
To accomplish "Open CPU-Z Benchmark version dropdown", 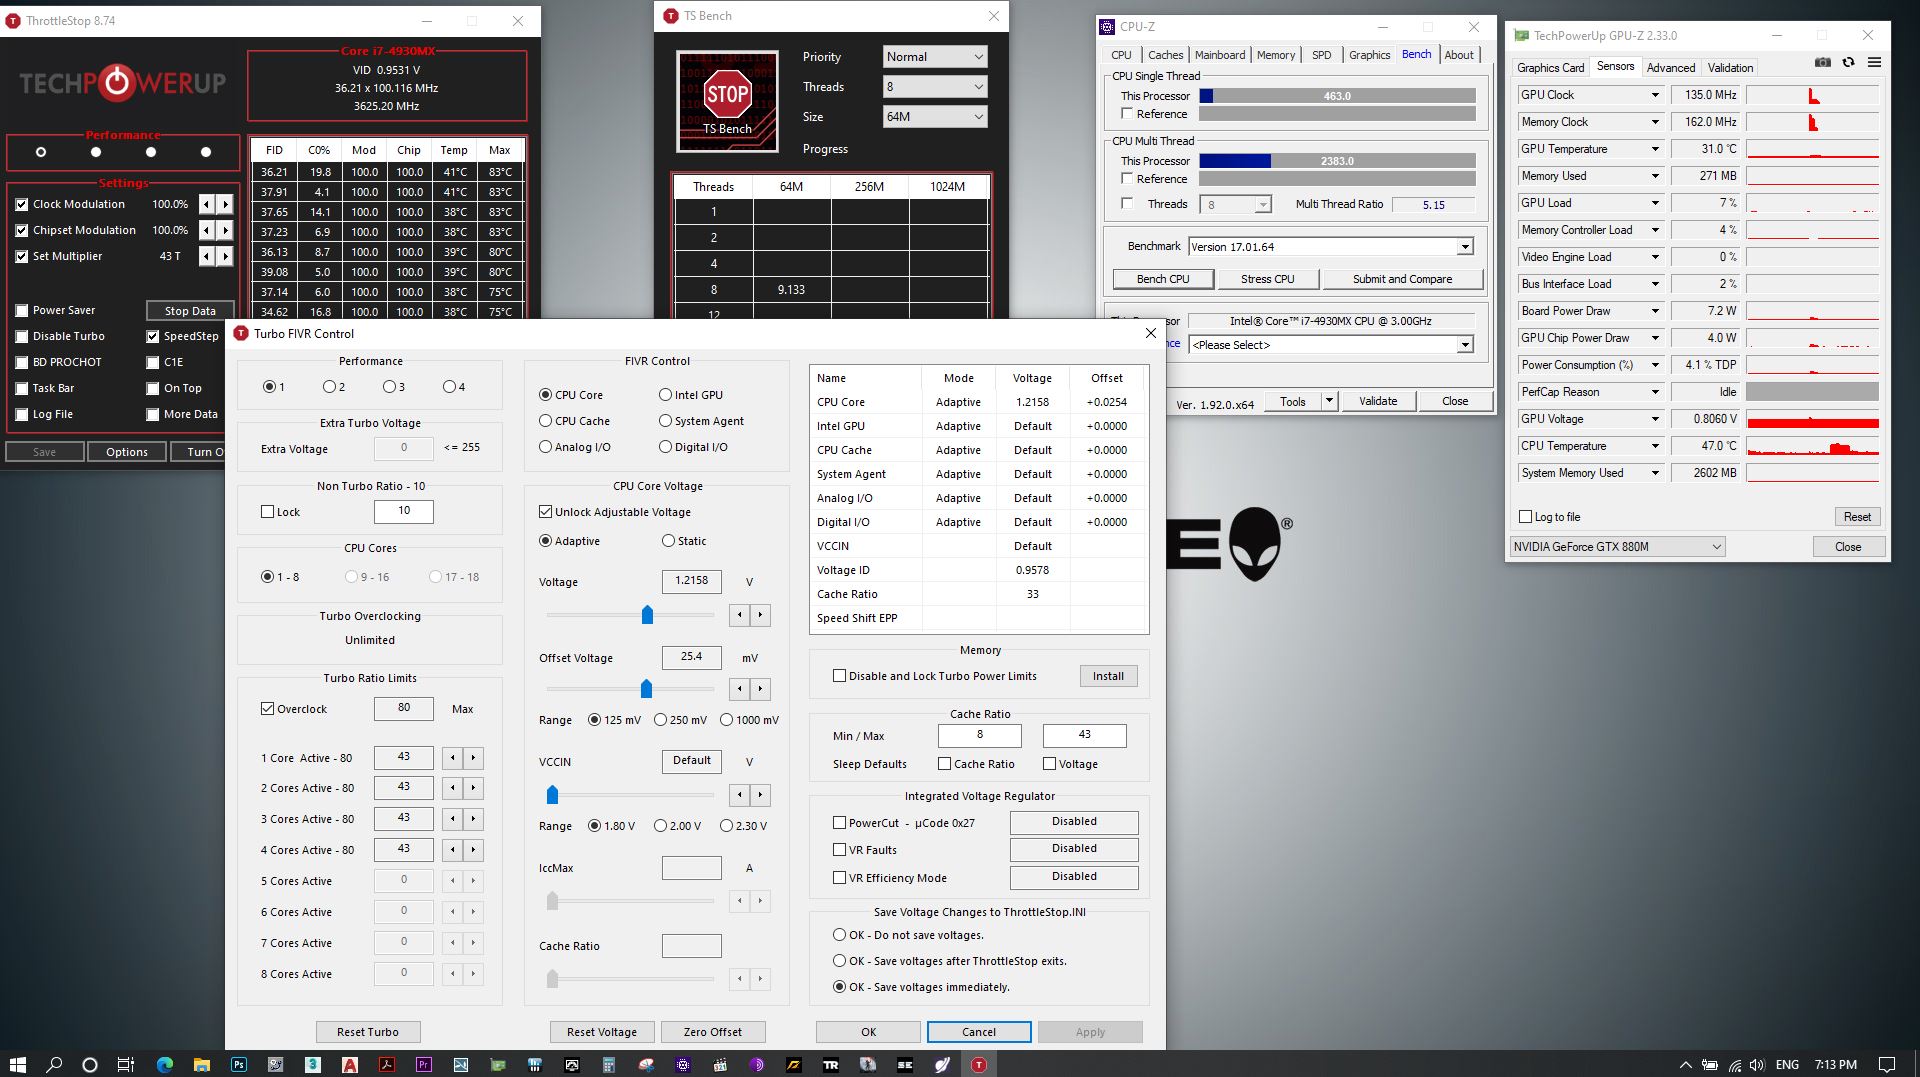I will click(1331, 247).
